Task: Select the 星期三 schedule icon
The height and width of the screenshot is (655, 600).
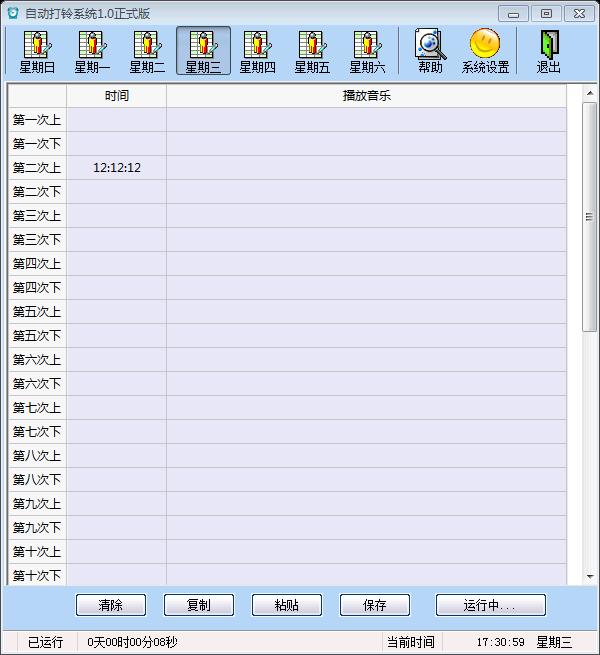Action: click(203, 51)
